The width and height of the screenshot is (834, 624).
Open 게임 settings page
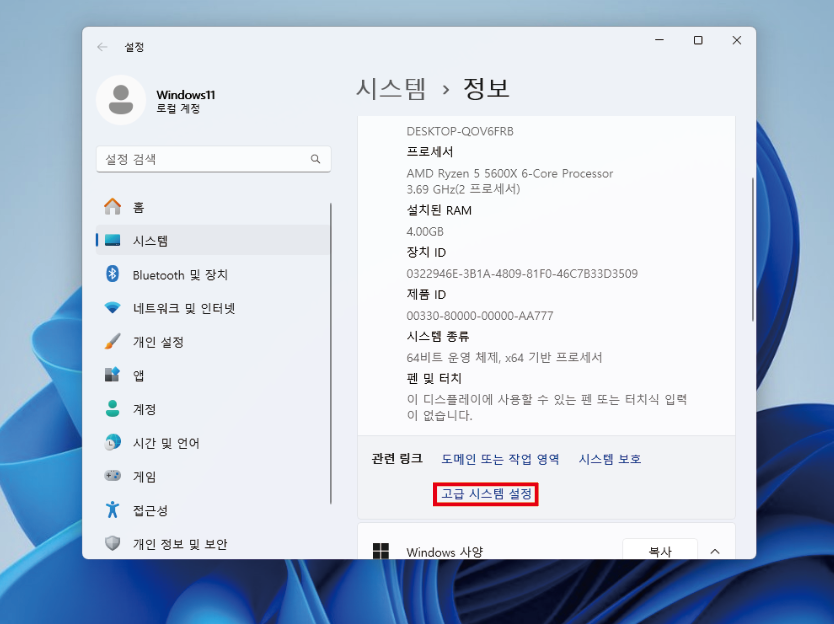(213, 477)
